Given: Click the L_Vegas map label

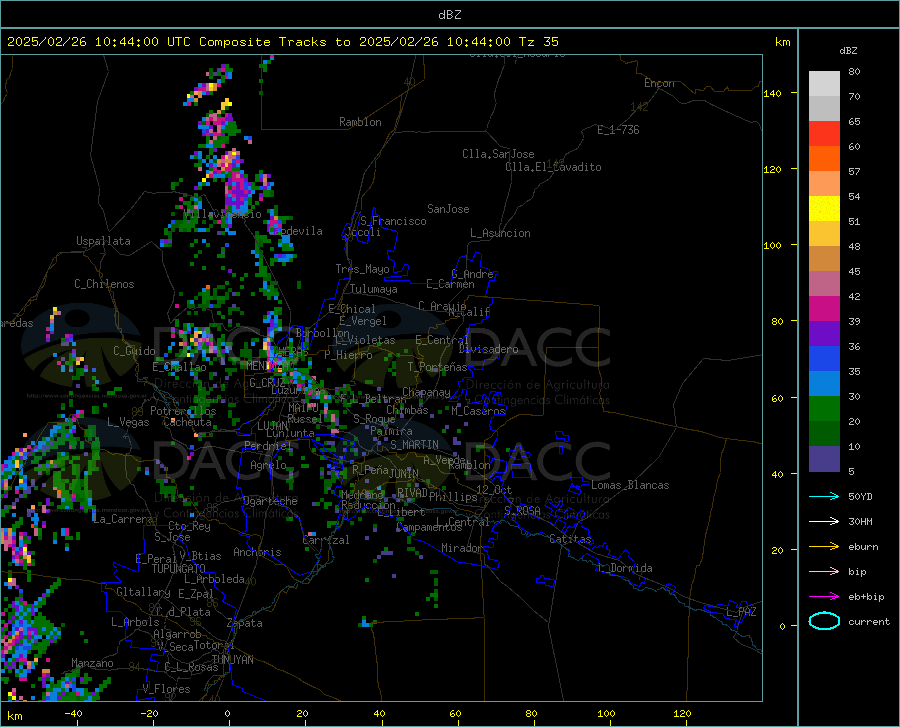Looking at the screenshot, I should 129,422.
